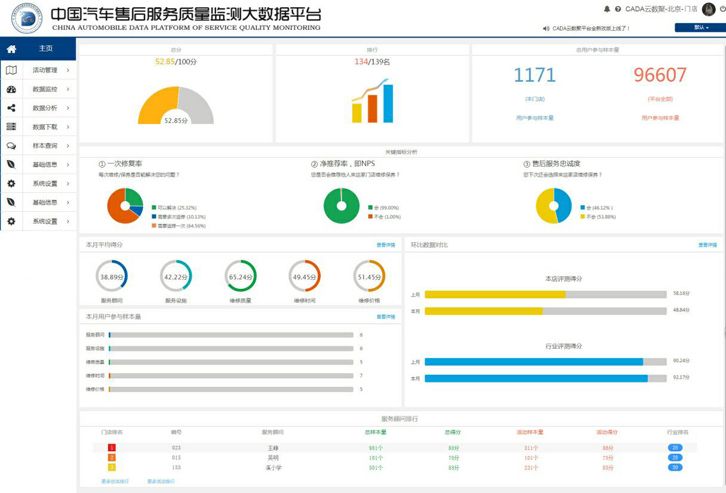Click the 51.45分 circular gauge
The height and width of the screenshot is (493, 726).
point(369,276)
